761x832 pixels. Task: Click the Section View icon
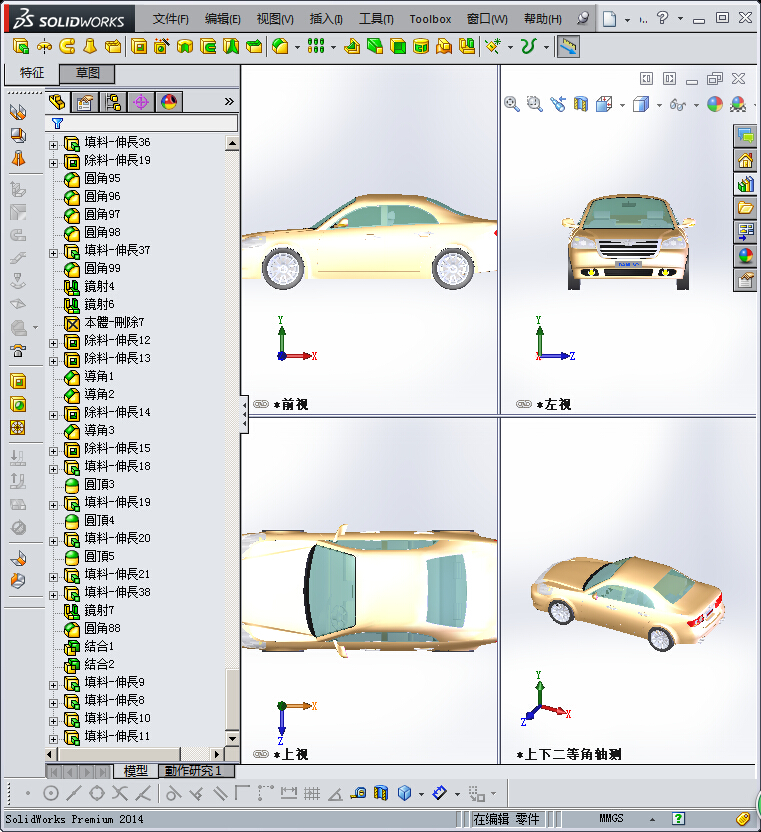click(x=581, y=104)
